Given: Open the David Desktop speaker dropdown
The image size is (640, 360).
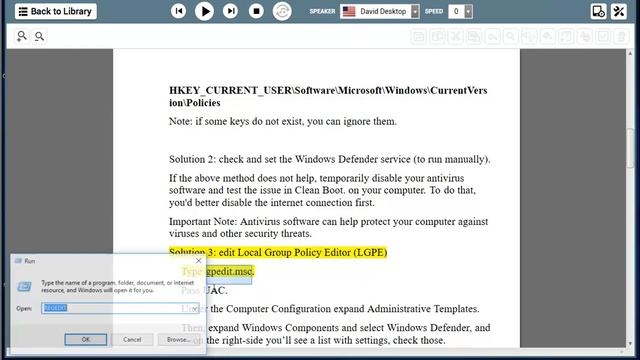Looking at the screenshot, I should pyautogui.click(x=380, y=11).
